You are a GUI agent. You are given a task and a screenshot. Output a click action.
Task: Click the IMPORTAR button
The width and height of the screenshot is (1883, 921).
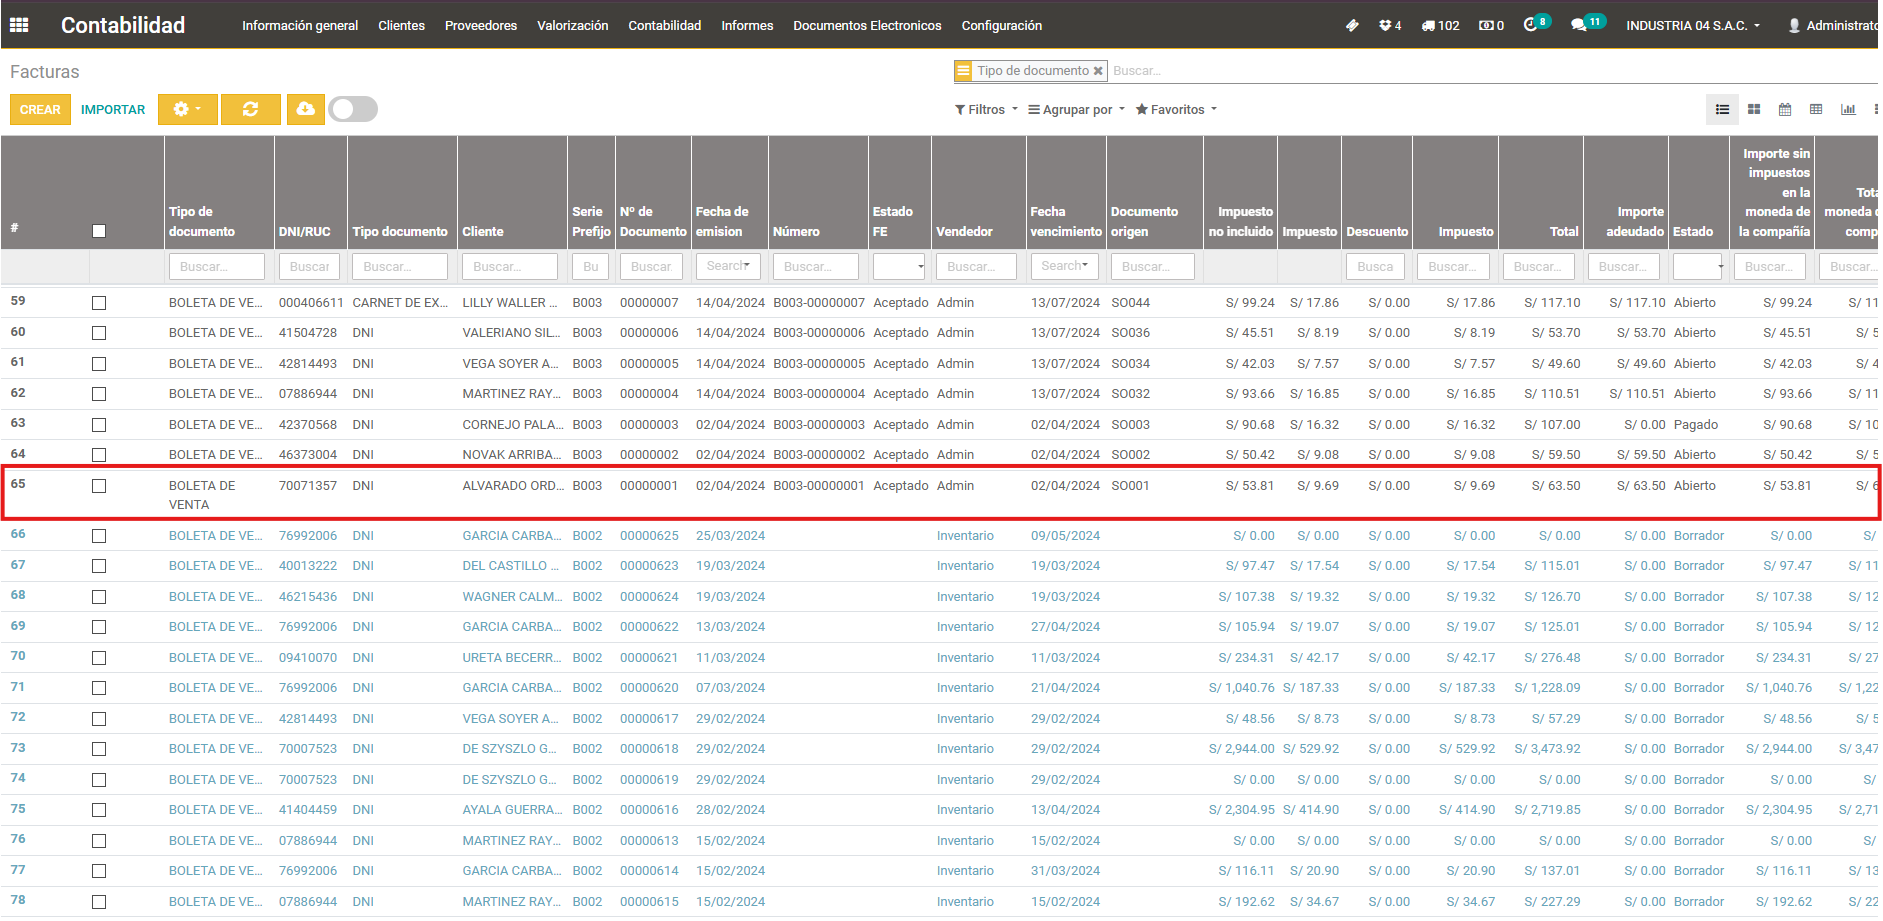point(113,109)
